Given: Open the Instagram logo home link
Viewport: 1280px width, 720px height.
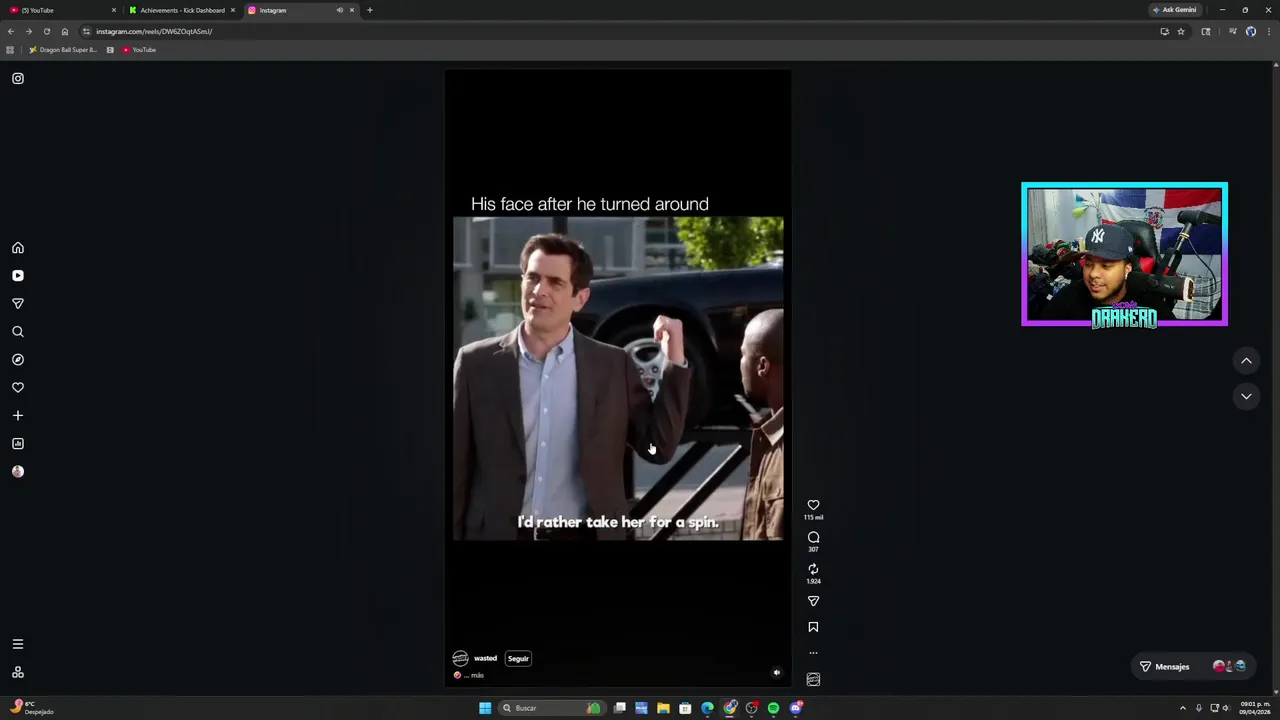Looking at the screenshot, I should tap(18, 78).
